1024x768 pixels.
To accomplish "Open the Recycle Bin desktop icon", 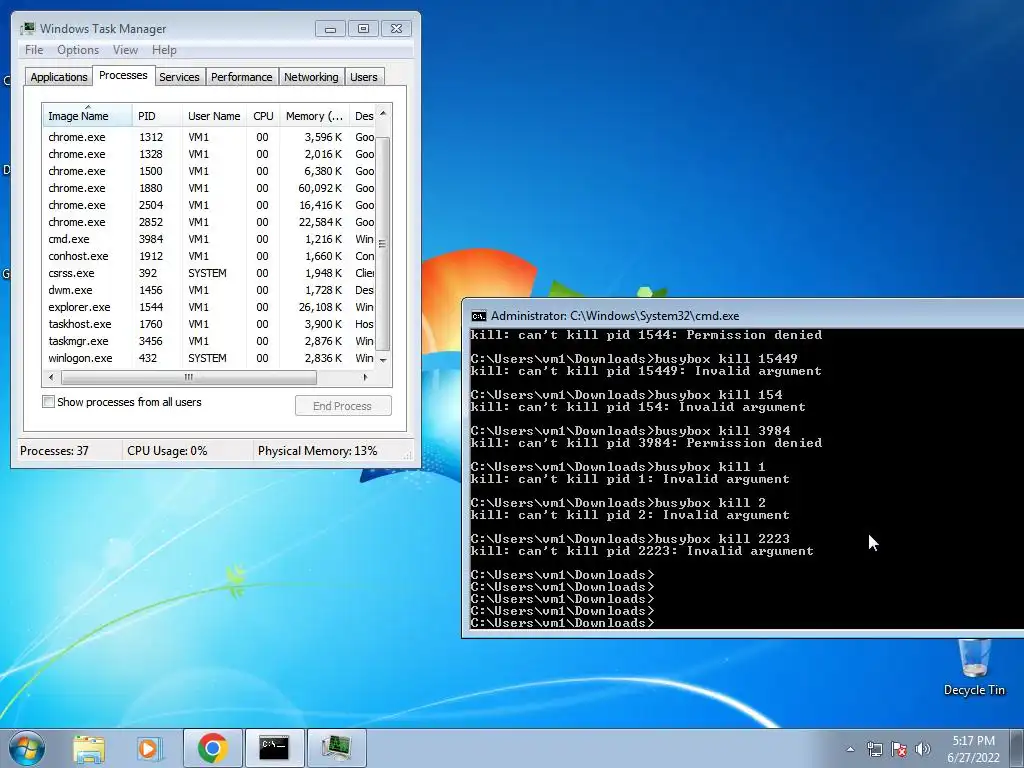I will tap(974, 667).
